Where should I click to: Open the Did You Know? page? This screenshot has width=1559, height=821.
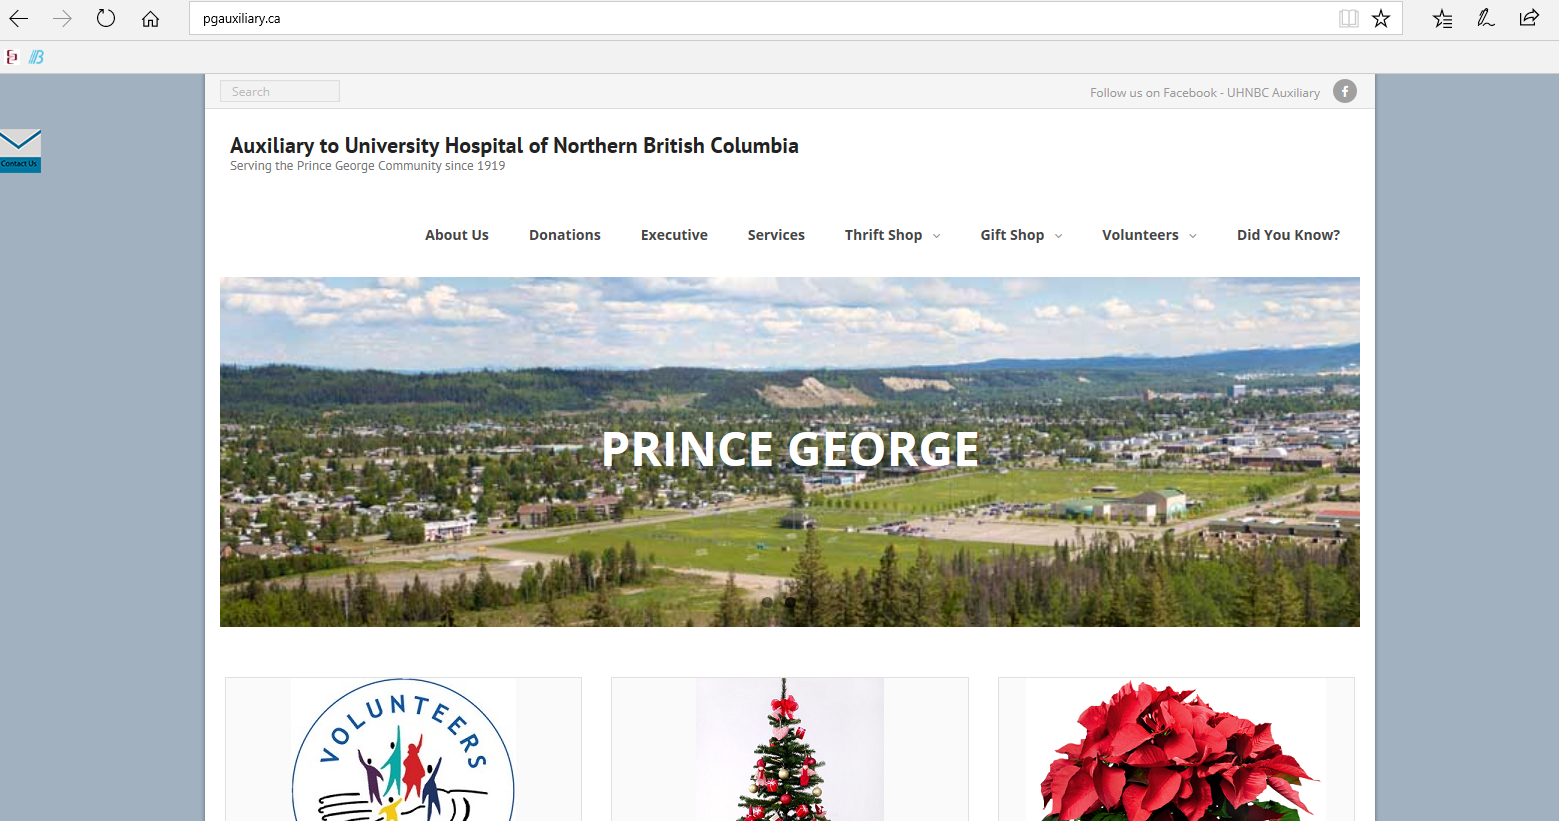pyautogui.click(x=1288, y=235)
